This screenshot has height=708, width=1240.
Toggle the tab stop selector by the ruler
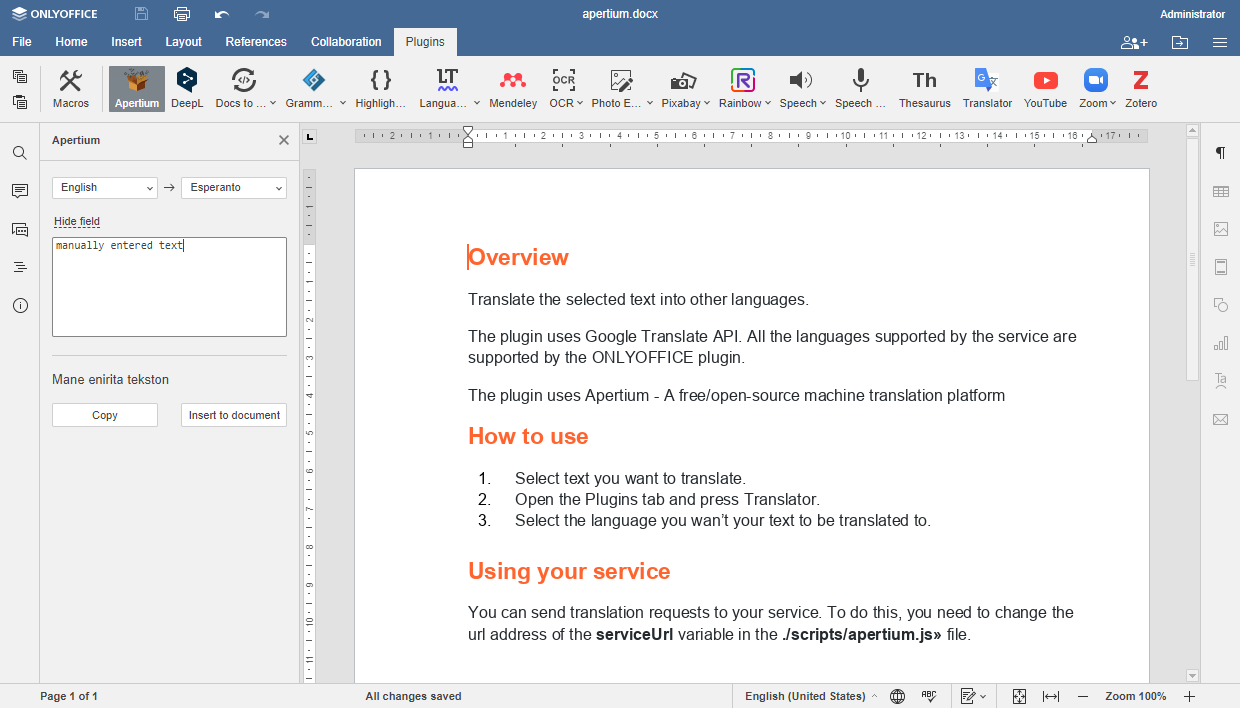tap(310, 136)
